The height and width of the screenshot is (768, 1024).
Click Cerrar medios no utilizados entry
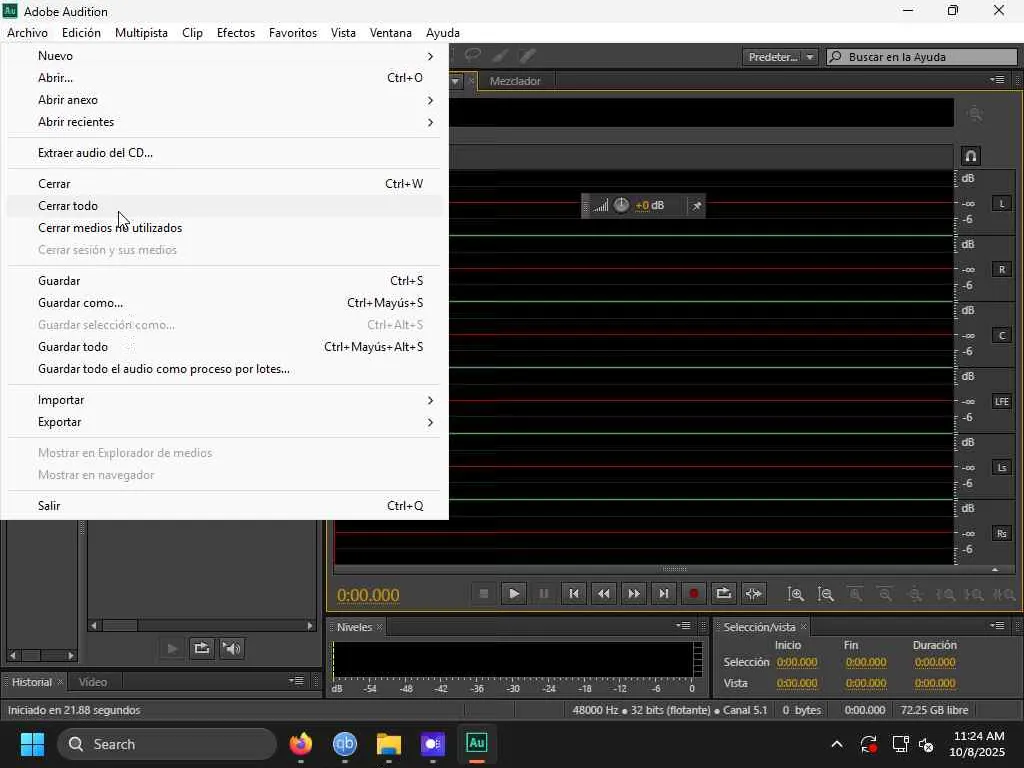point(225,228)
